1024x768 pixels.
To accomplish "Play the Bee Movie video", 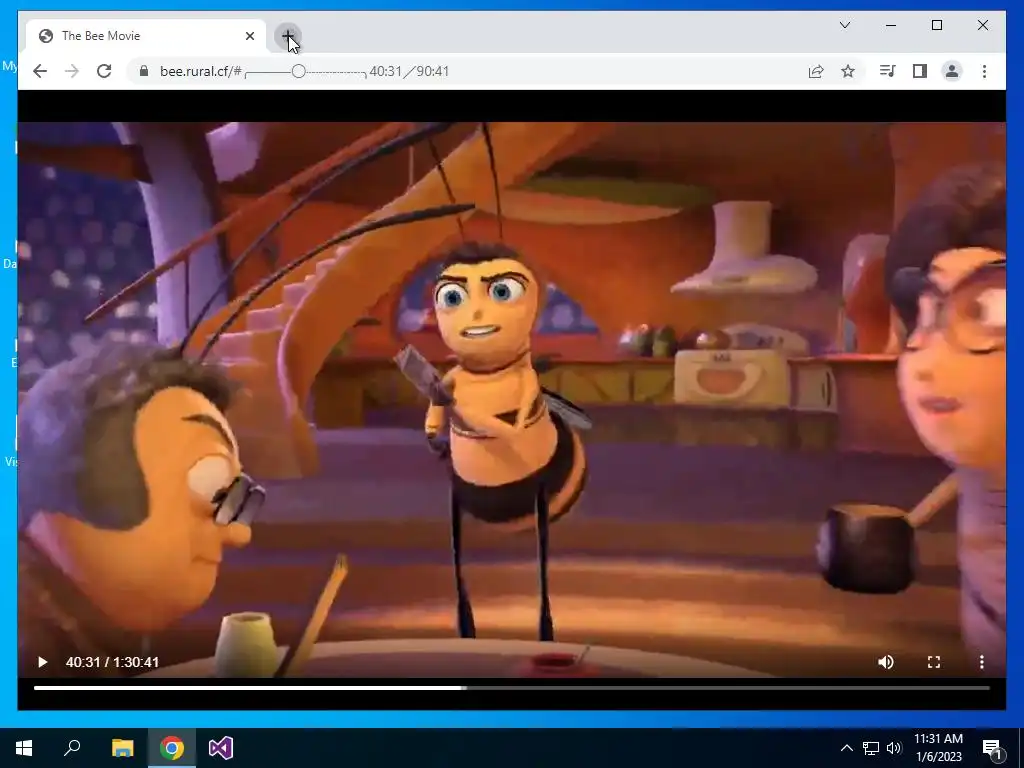I will pyautogui.click(x=42, y=662).
